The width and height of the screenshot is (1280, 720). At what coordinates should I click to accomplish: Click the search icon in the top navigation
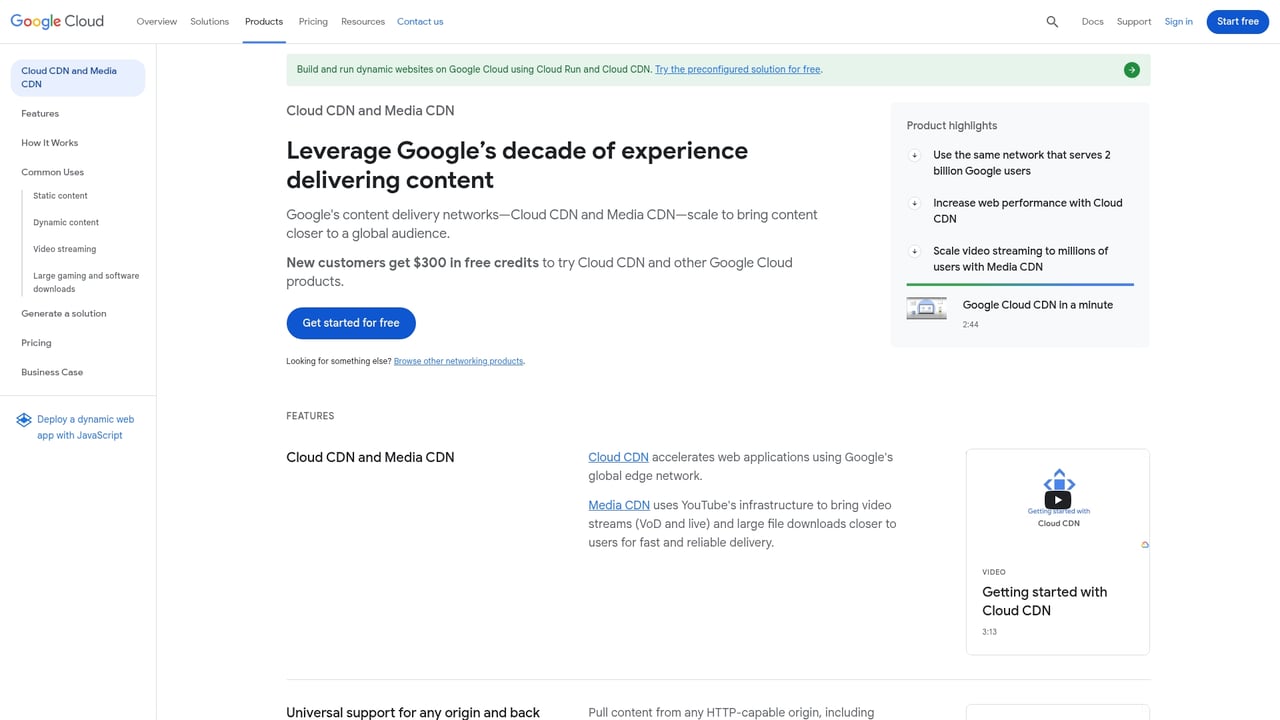[1051, 21]
